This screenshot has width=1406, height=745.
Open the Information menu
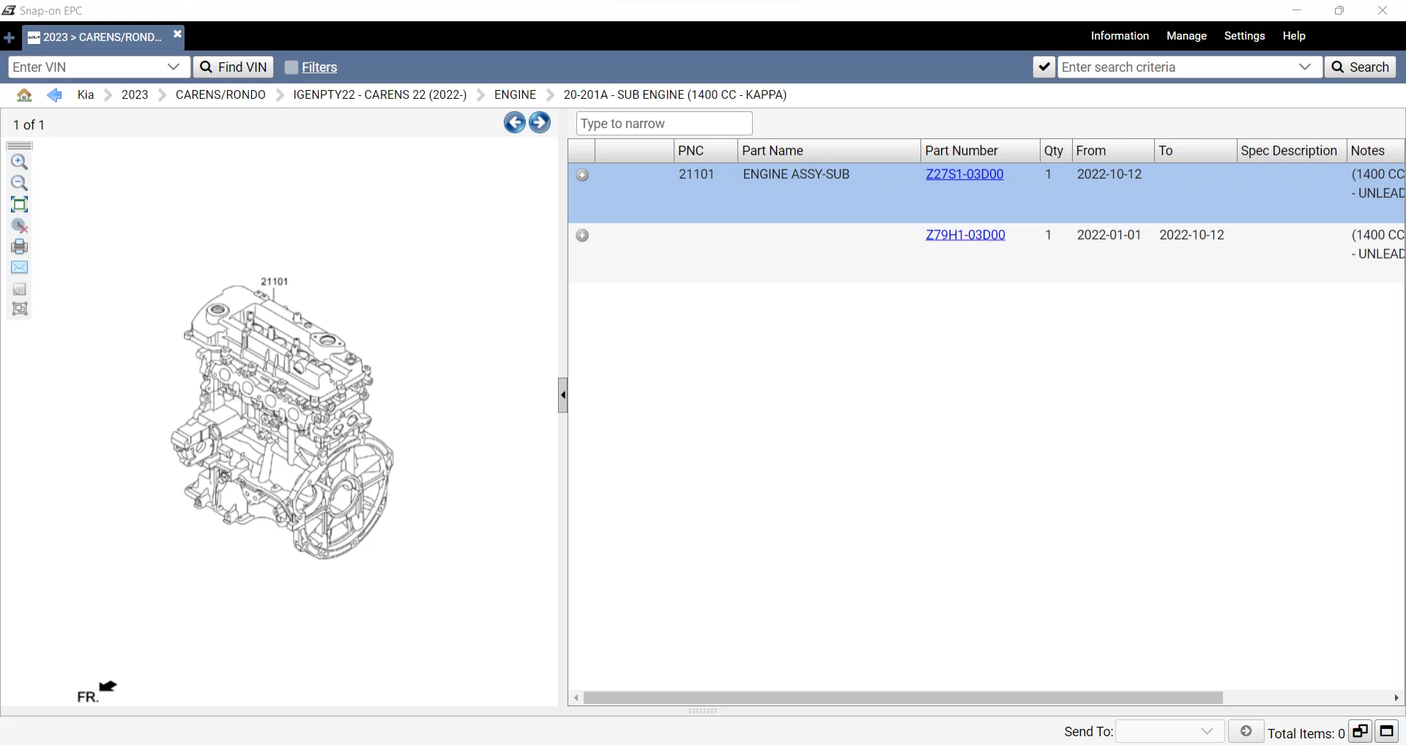[x=1119, y=36]
